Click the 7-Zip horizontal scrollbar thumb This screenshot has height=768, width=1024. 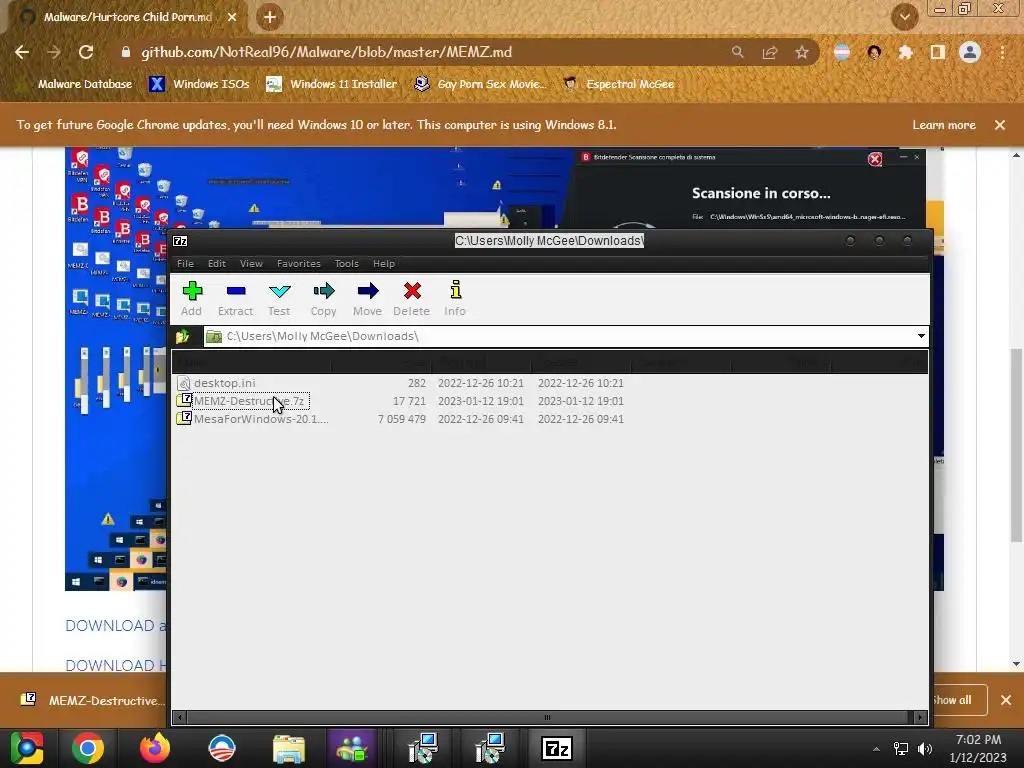[547, 717]
